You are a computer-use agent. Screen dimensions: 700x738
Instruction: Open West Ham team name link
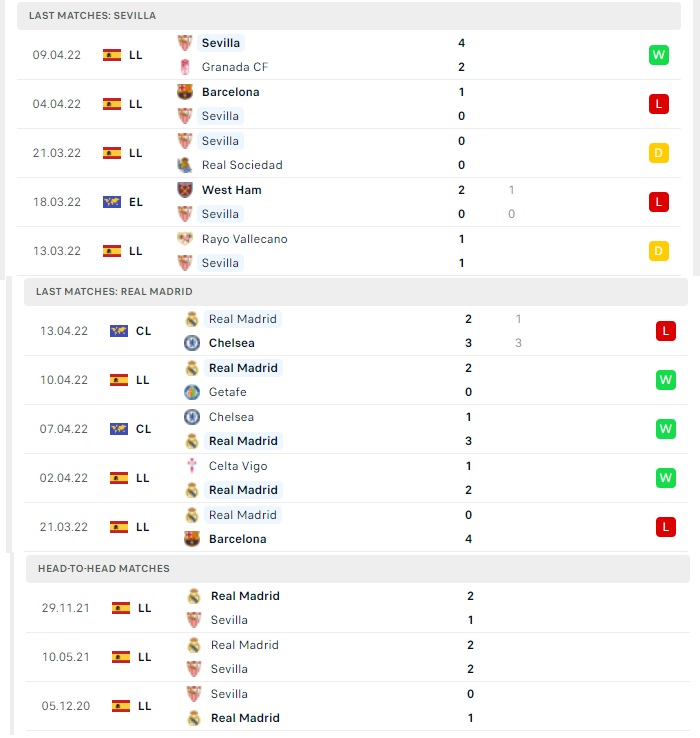[232, 190]
